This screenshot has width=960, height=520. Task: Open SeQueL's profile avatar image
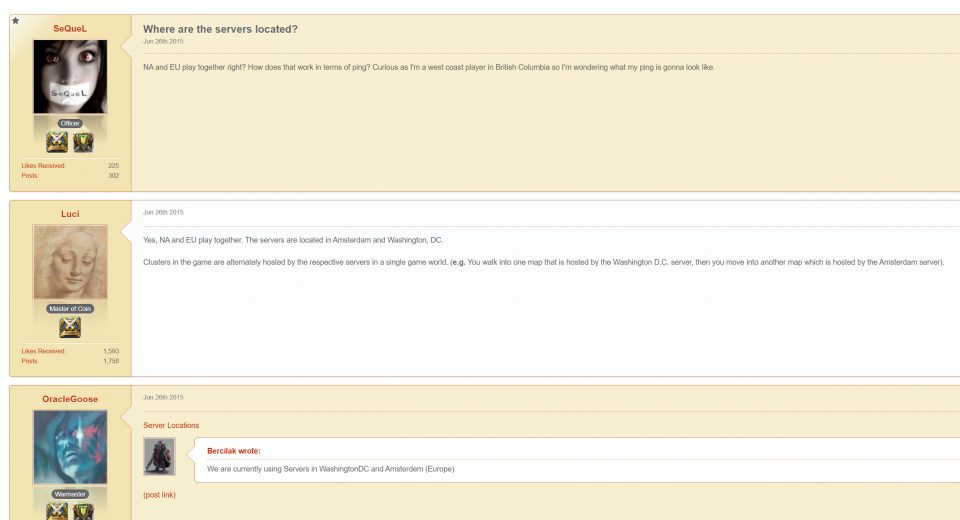pyautogui.click(x=70, y=77)
